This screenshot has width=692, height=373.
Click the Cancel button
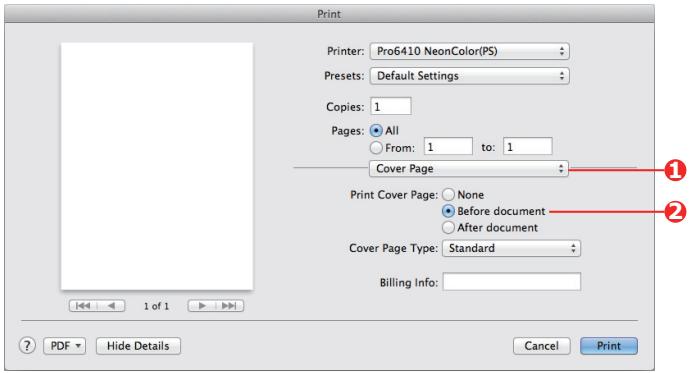[x=542, y=346]
